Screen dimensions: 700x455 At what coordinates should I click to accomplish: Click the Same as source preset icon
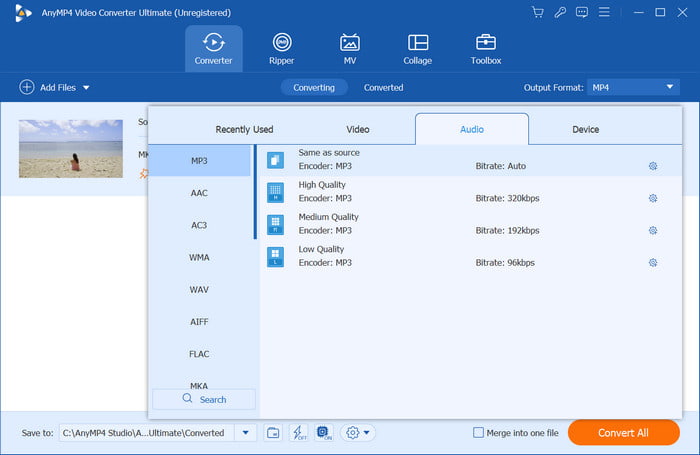pos(275,160)
